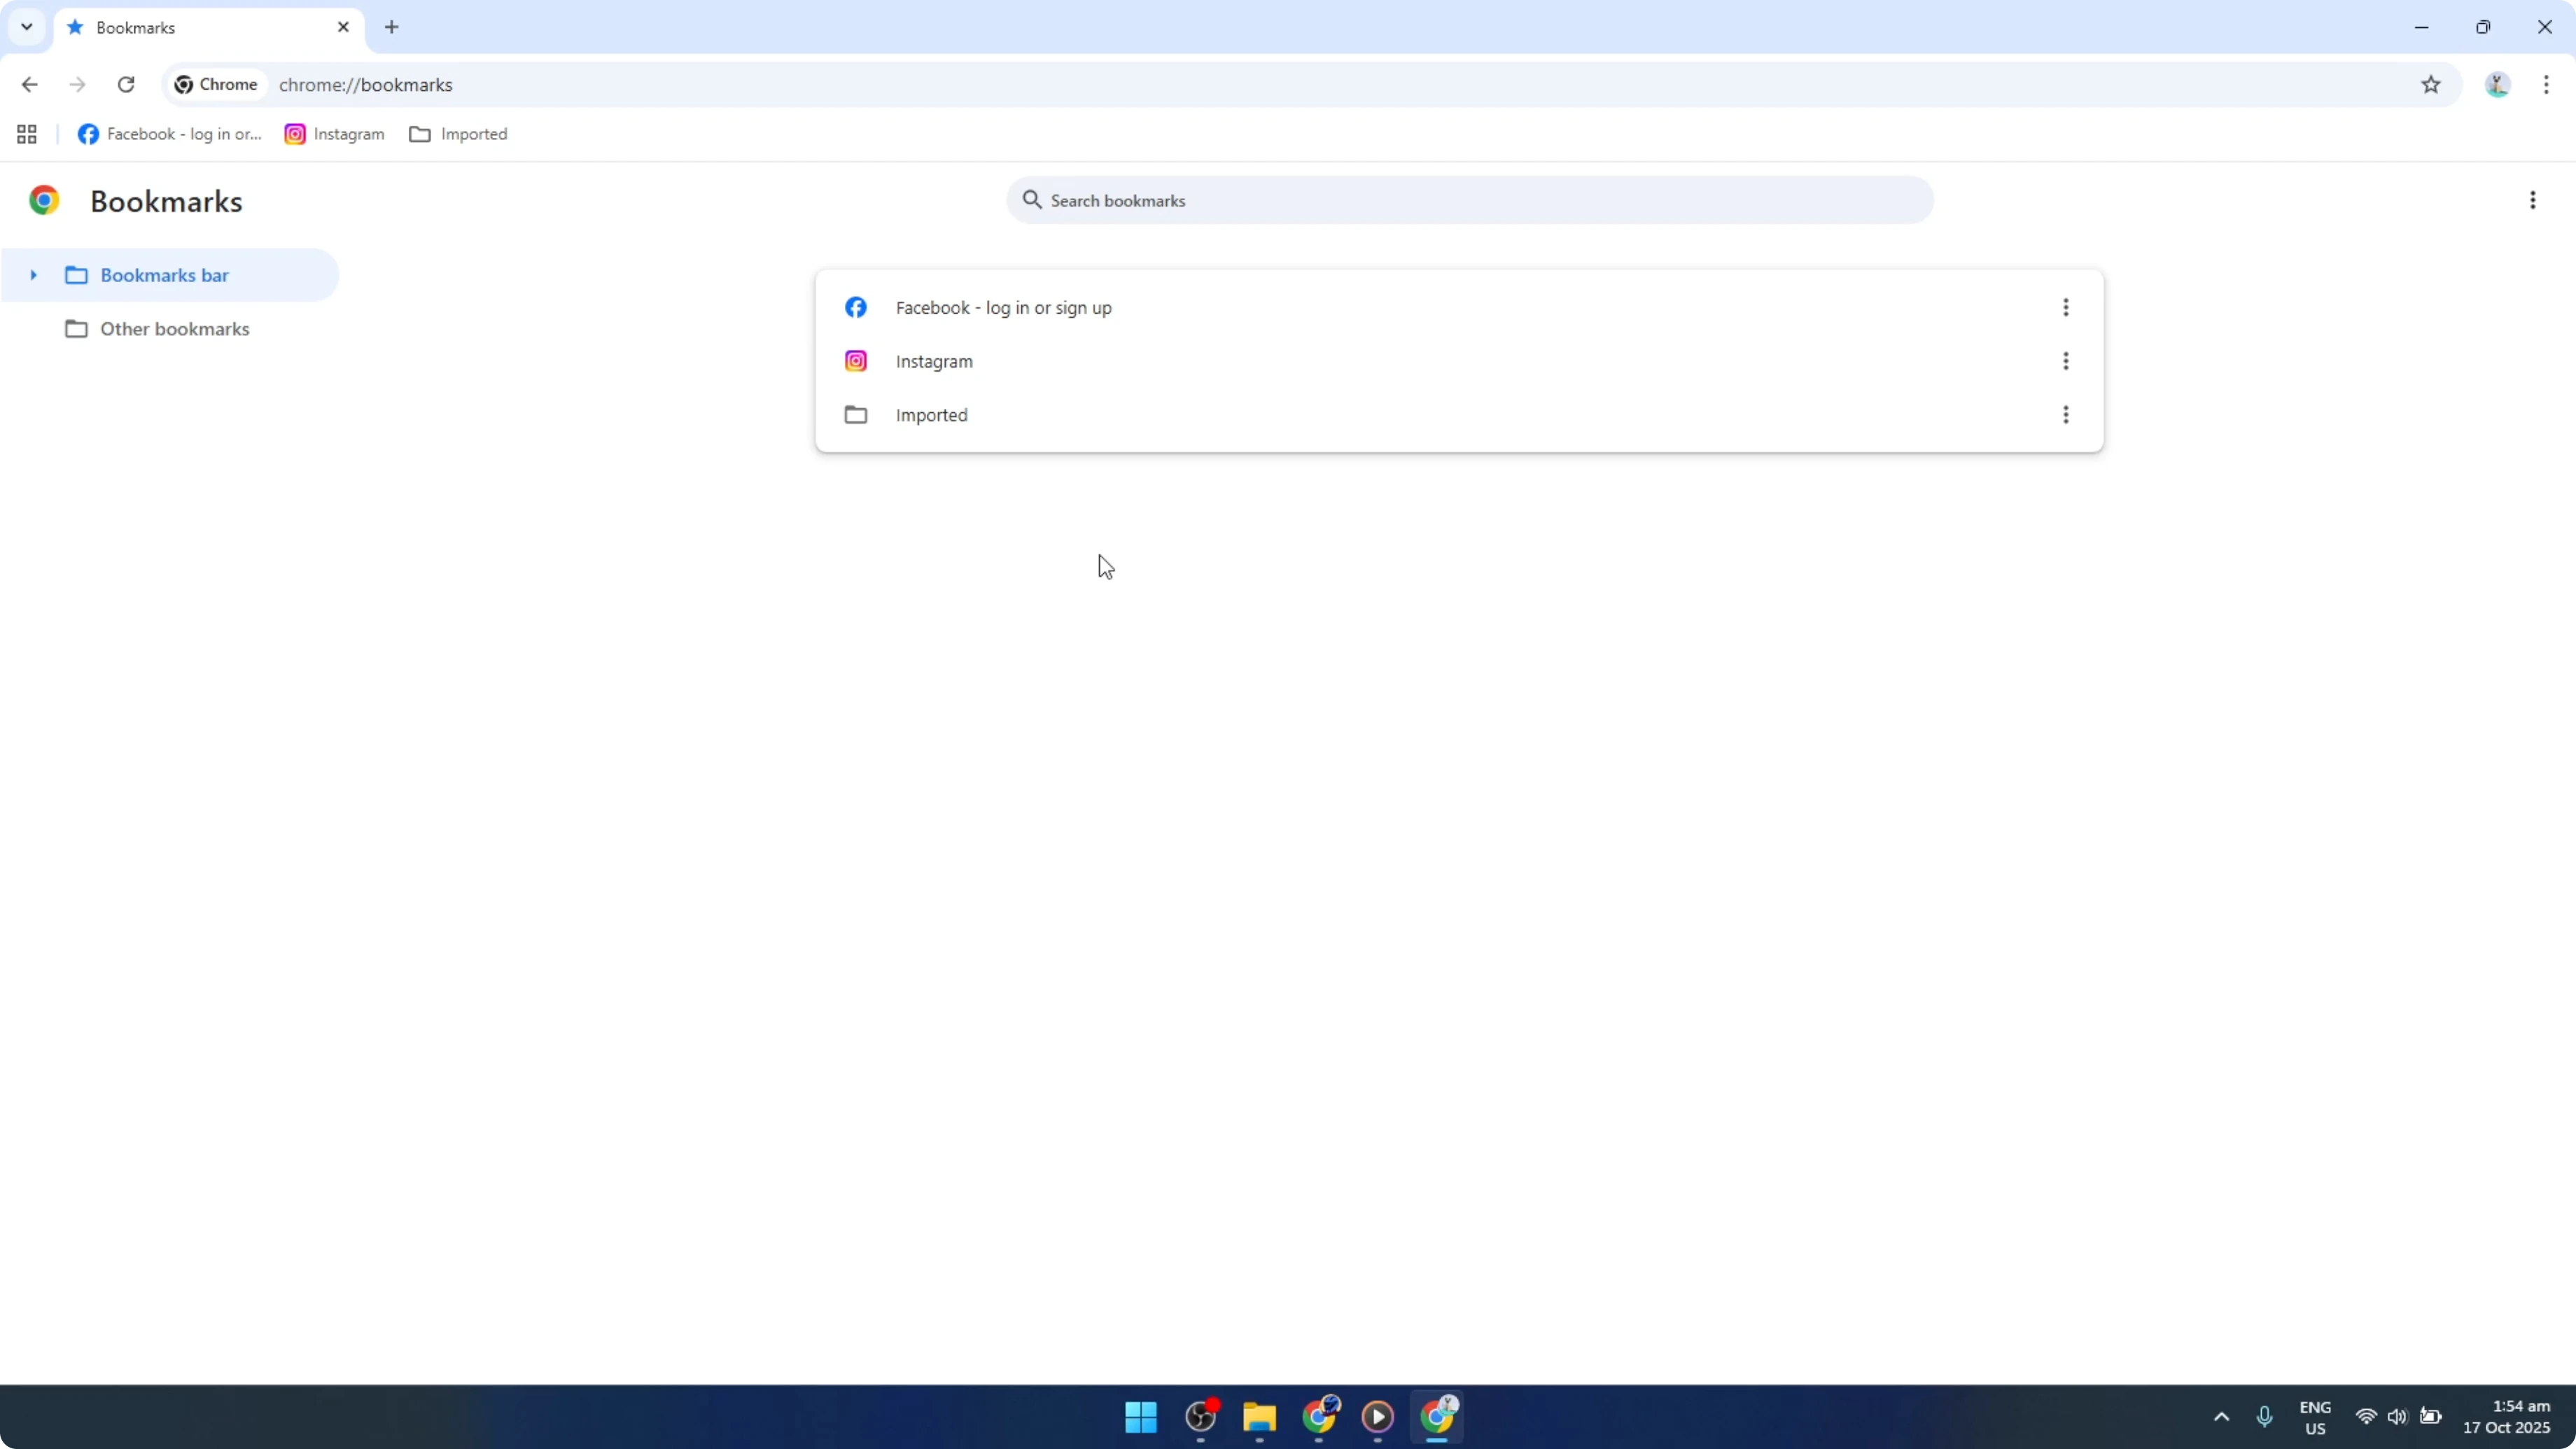The width and height of the screenshot is (2576, 1449).
Task: Click the folder icon beside Imported row
Action: click(x=856, y=415)
